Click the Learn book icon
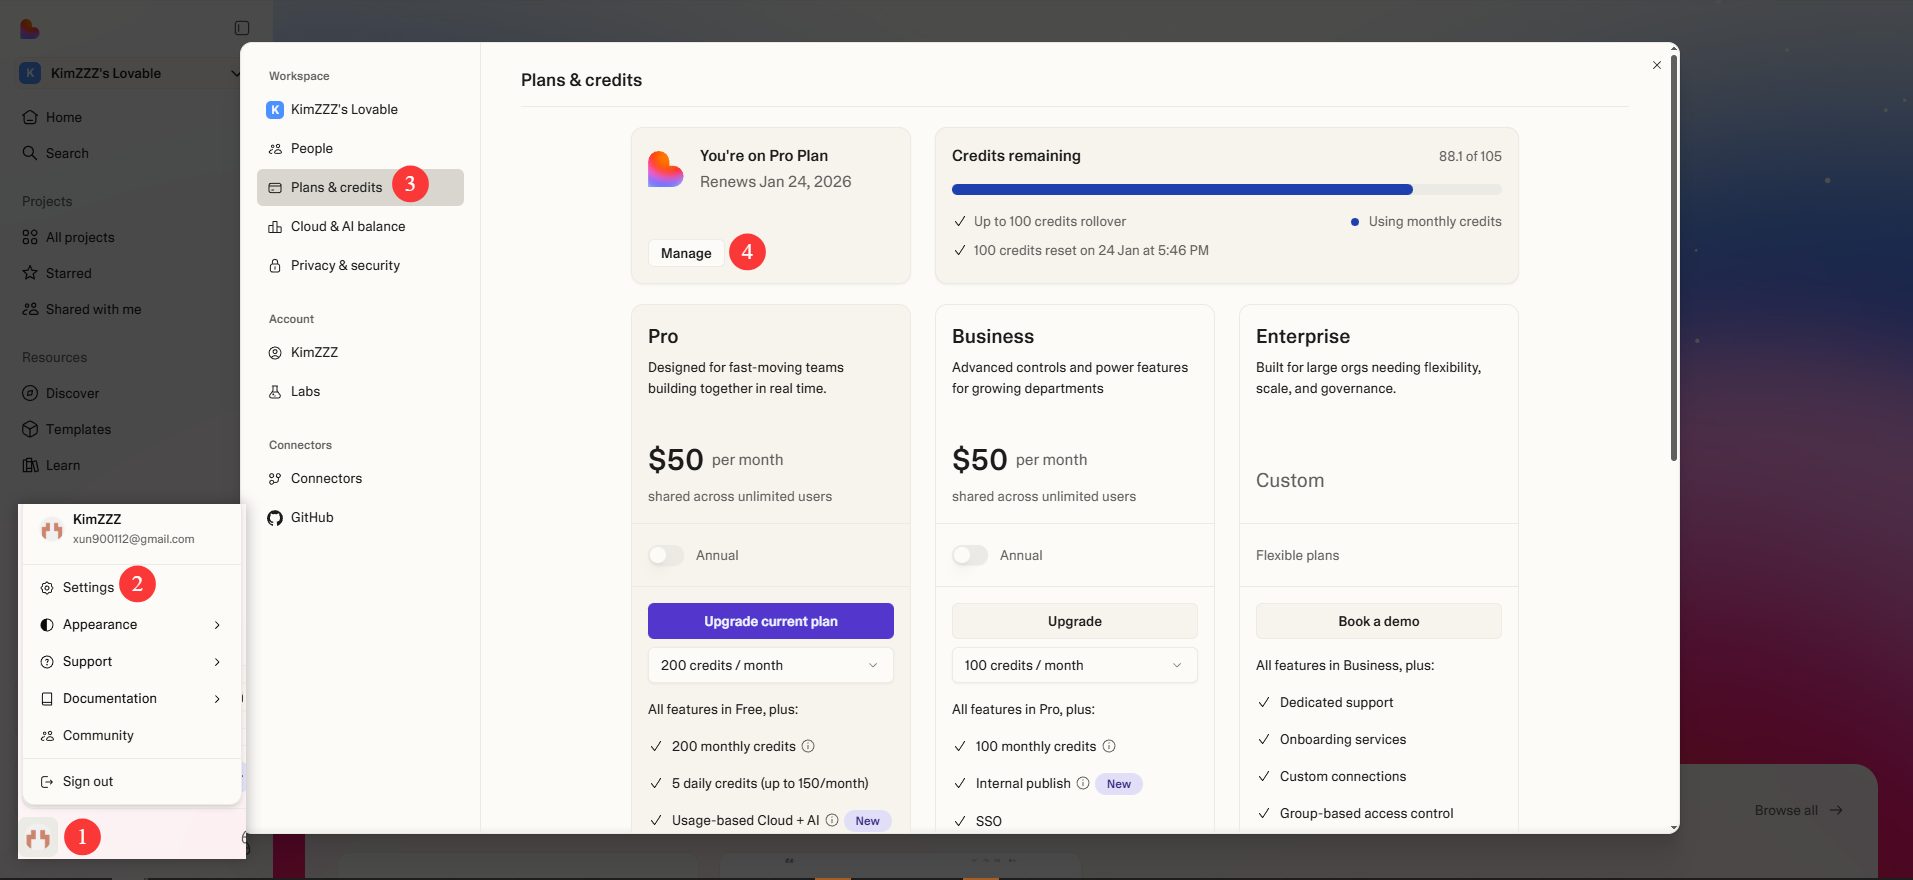Viewport: 1913px width, 880px height. 30,465
